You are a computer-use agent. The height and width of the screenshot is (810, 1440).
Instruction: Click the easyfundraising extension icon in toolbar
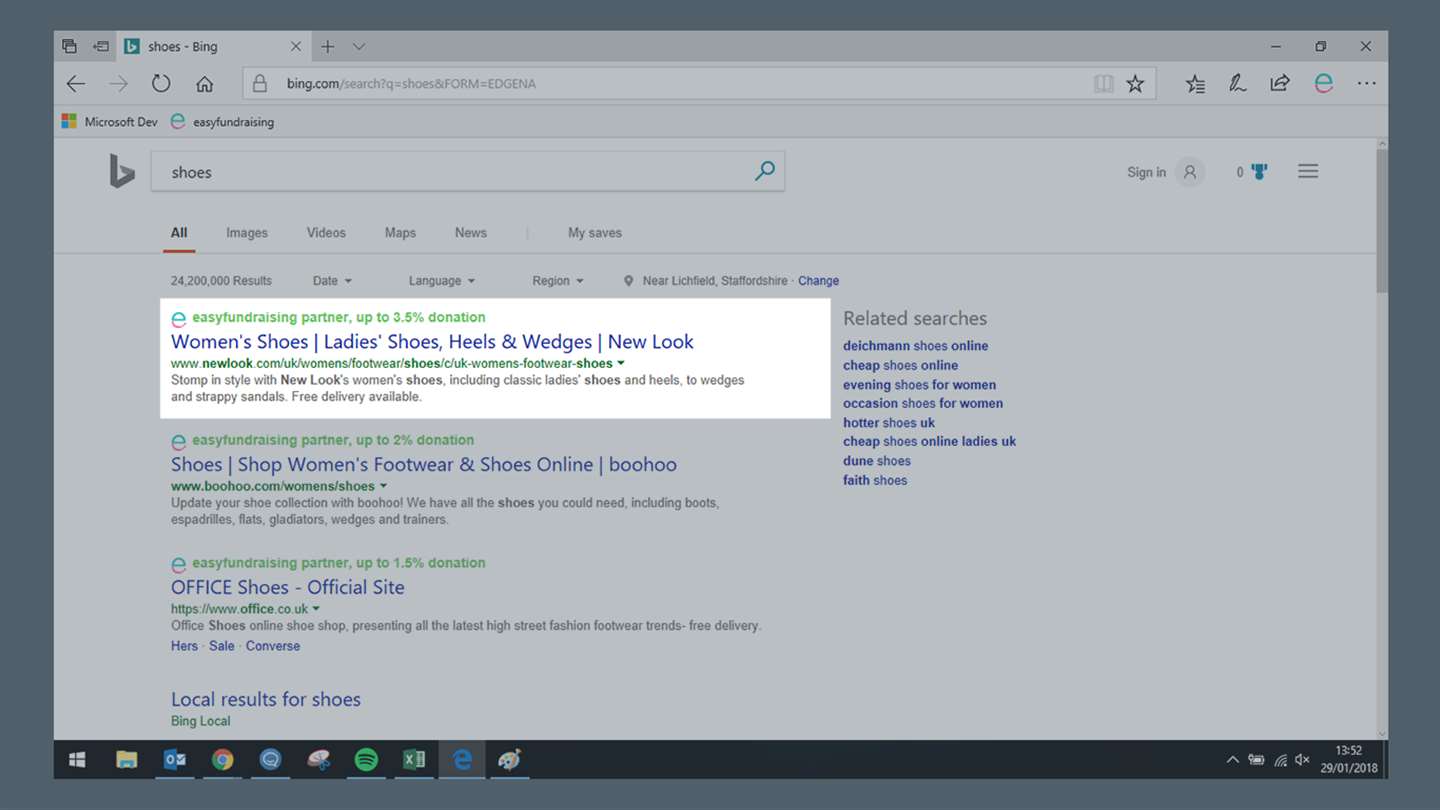click(1324, 84)
